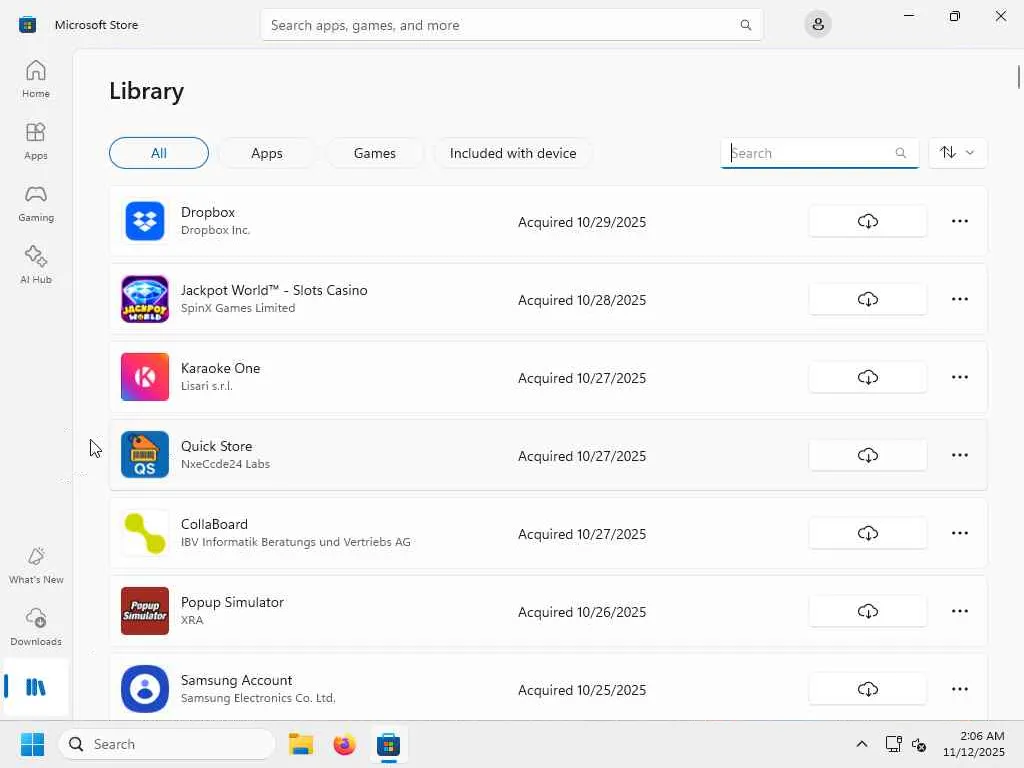Download CollaBoard via cloud button
The image size is (1024, 768).
click(867, 534)
